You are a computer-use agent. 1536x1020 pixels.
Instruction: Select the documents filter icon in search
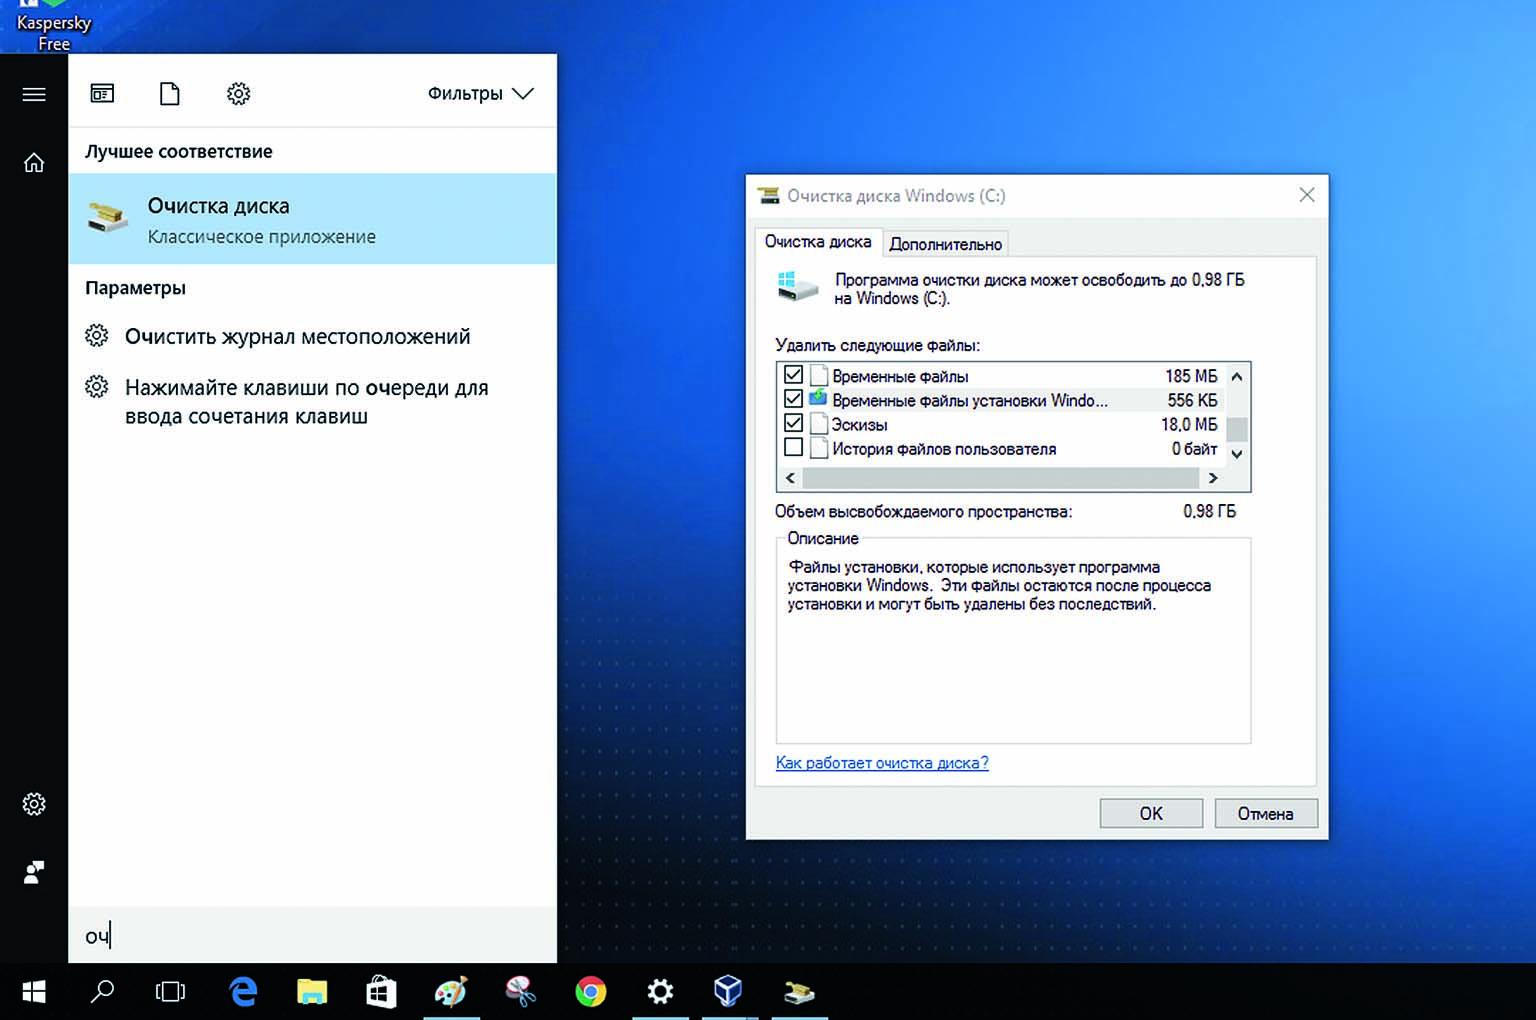(x=170, y=94)
